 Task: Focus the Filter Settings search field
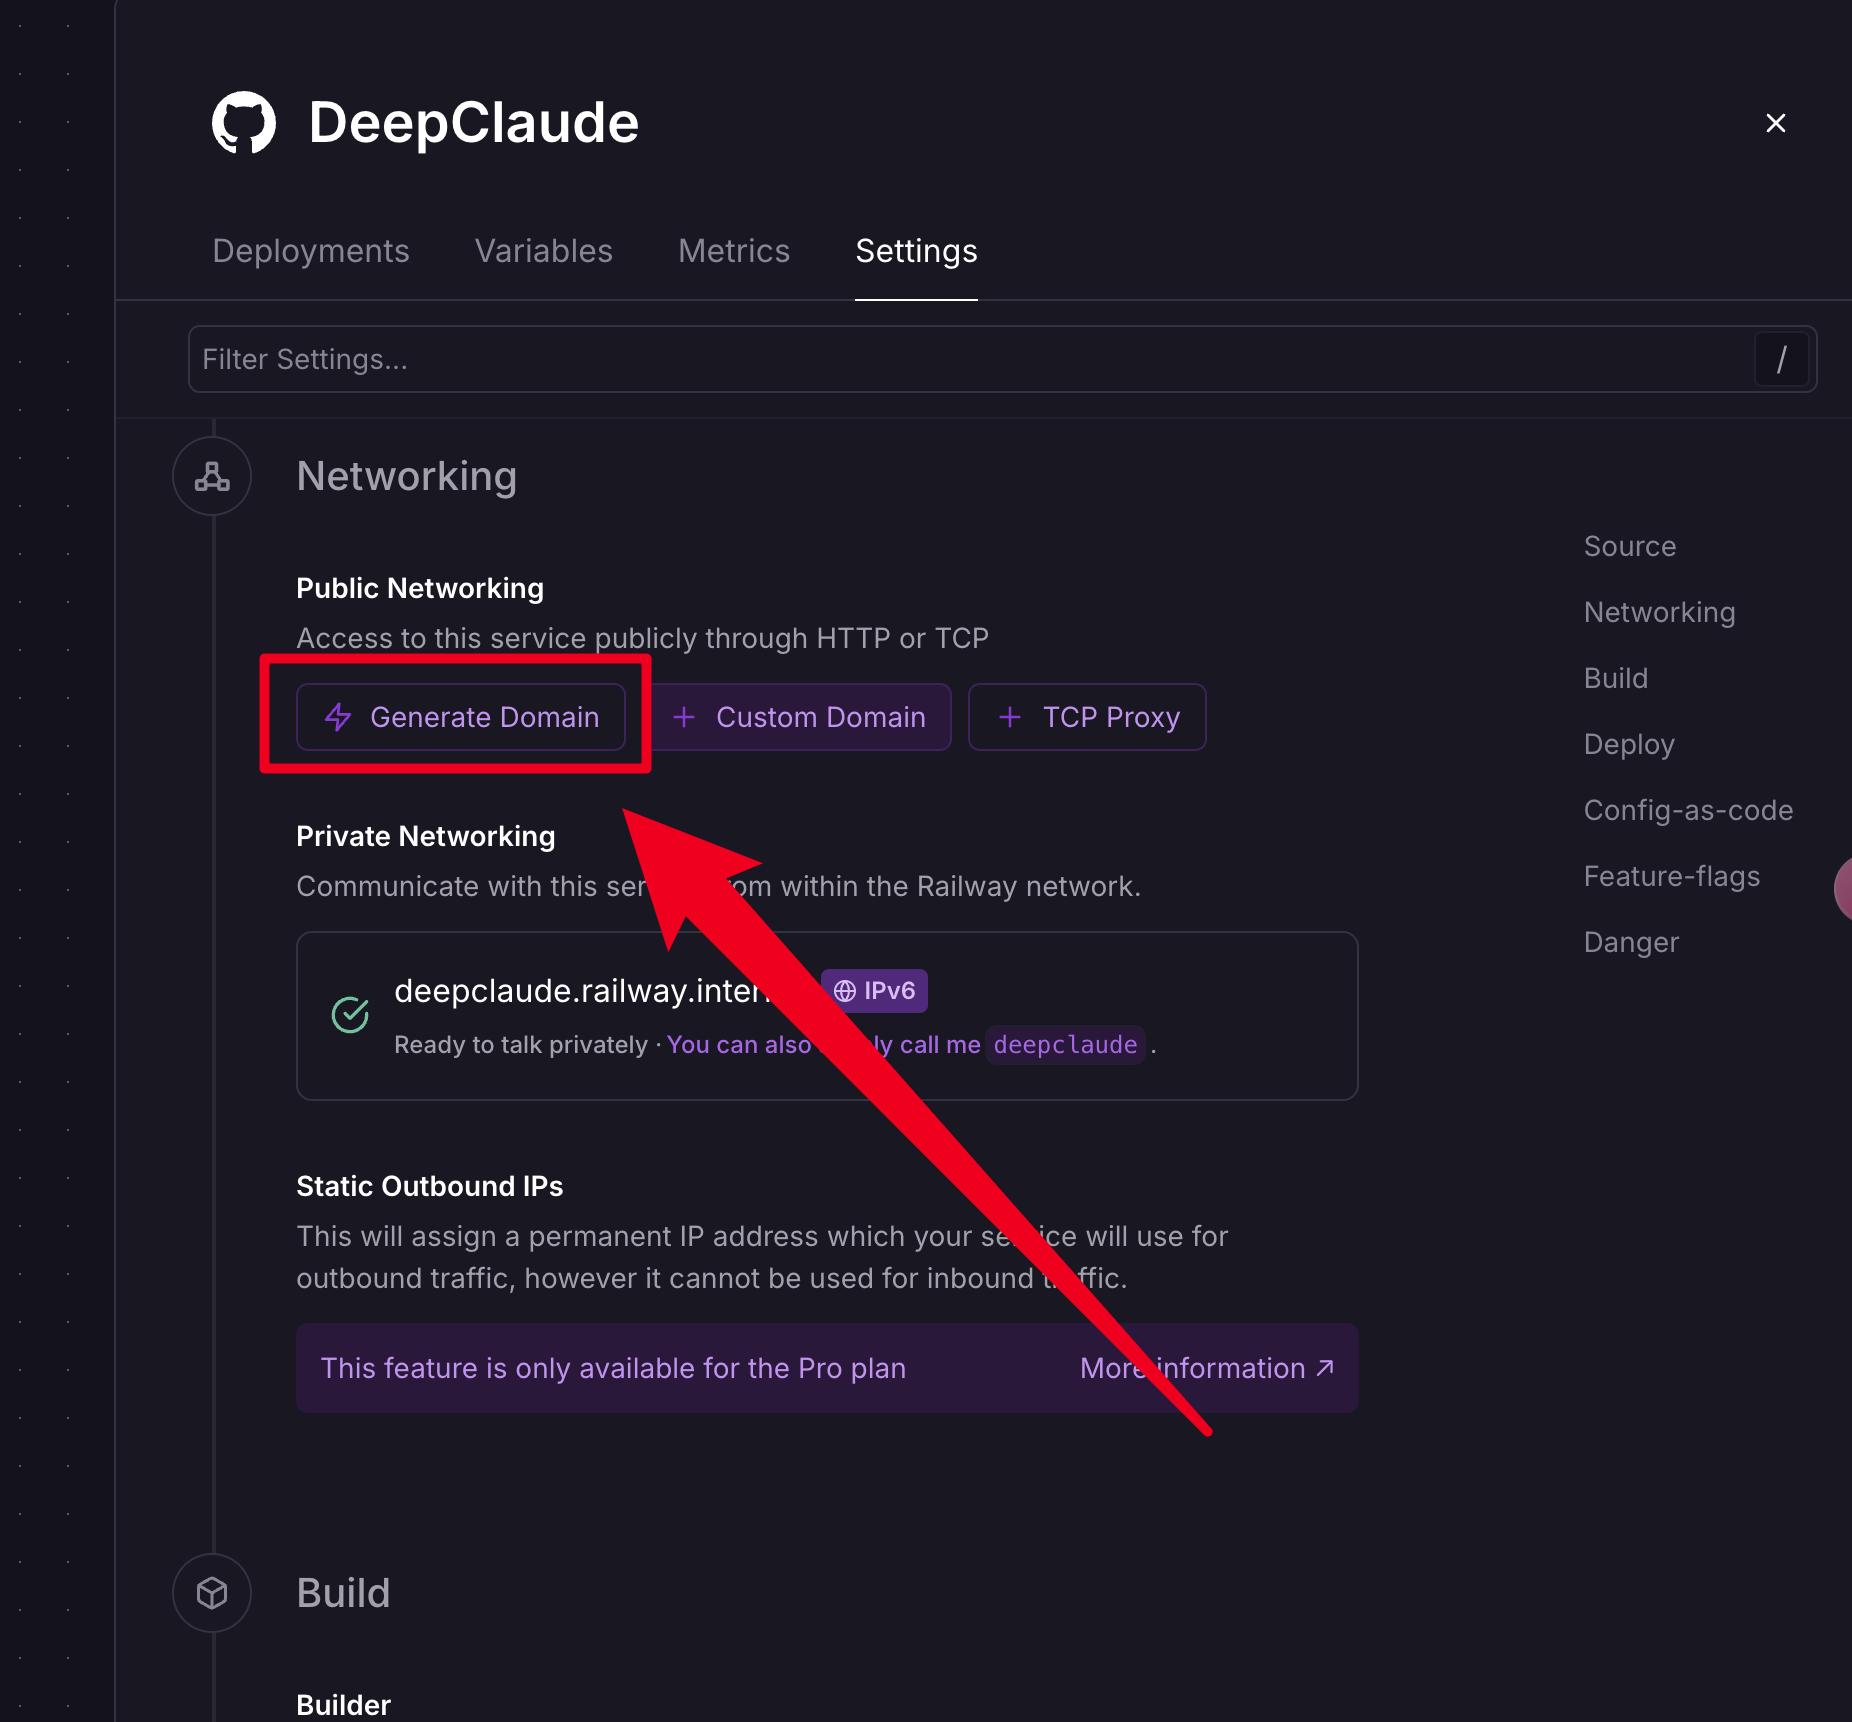(x=1002, y=359)
